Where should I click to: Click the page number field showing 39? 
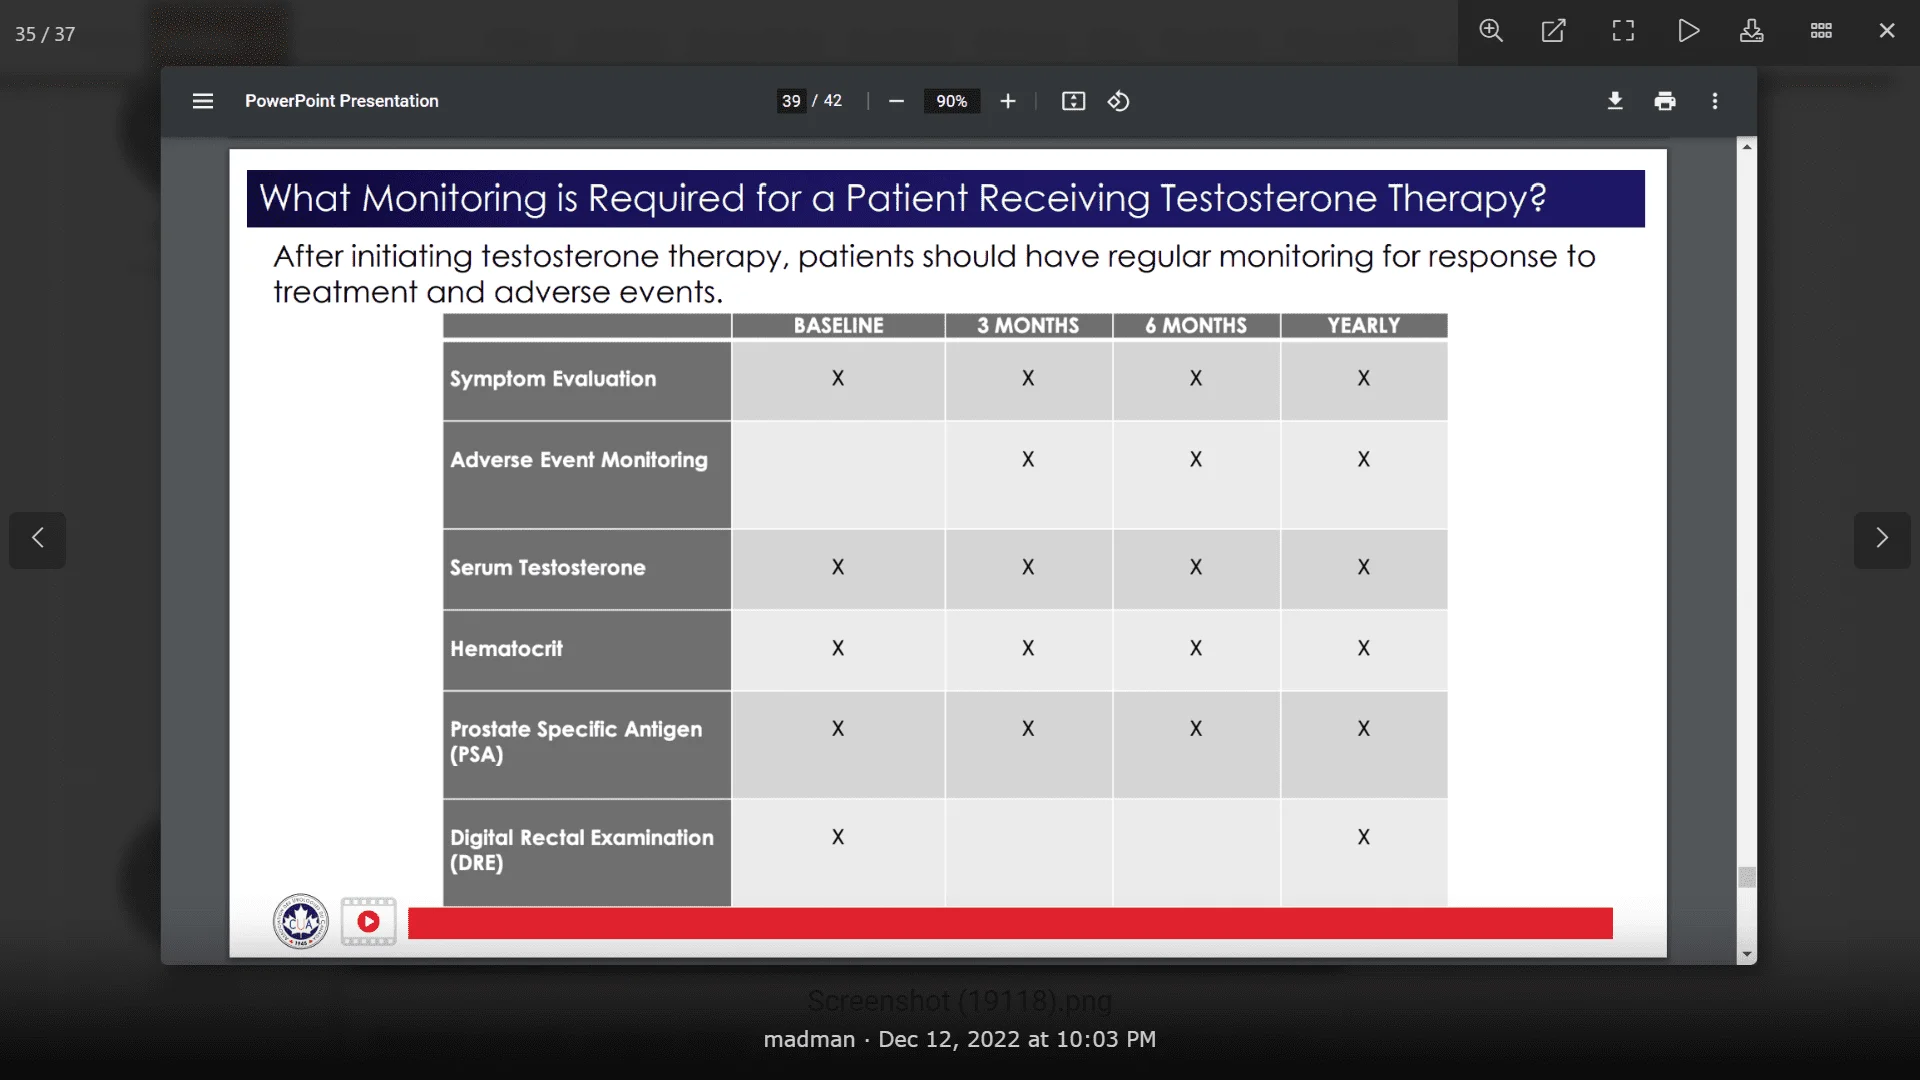[791, 101]
